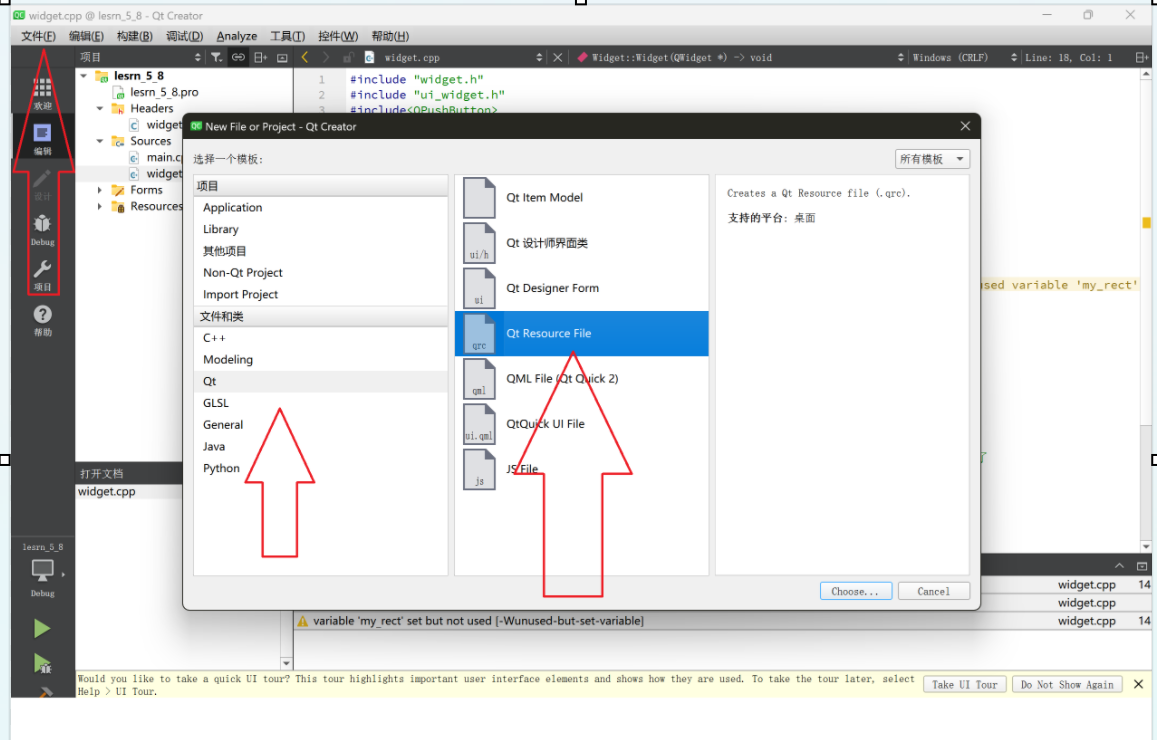Open Design mode pencil icon
The image size is (1157, 740).
42,184
